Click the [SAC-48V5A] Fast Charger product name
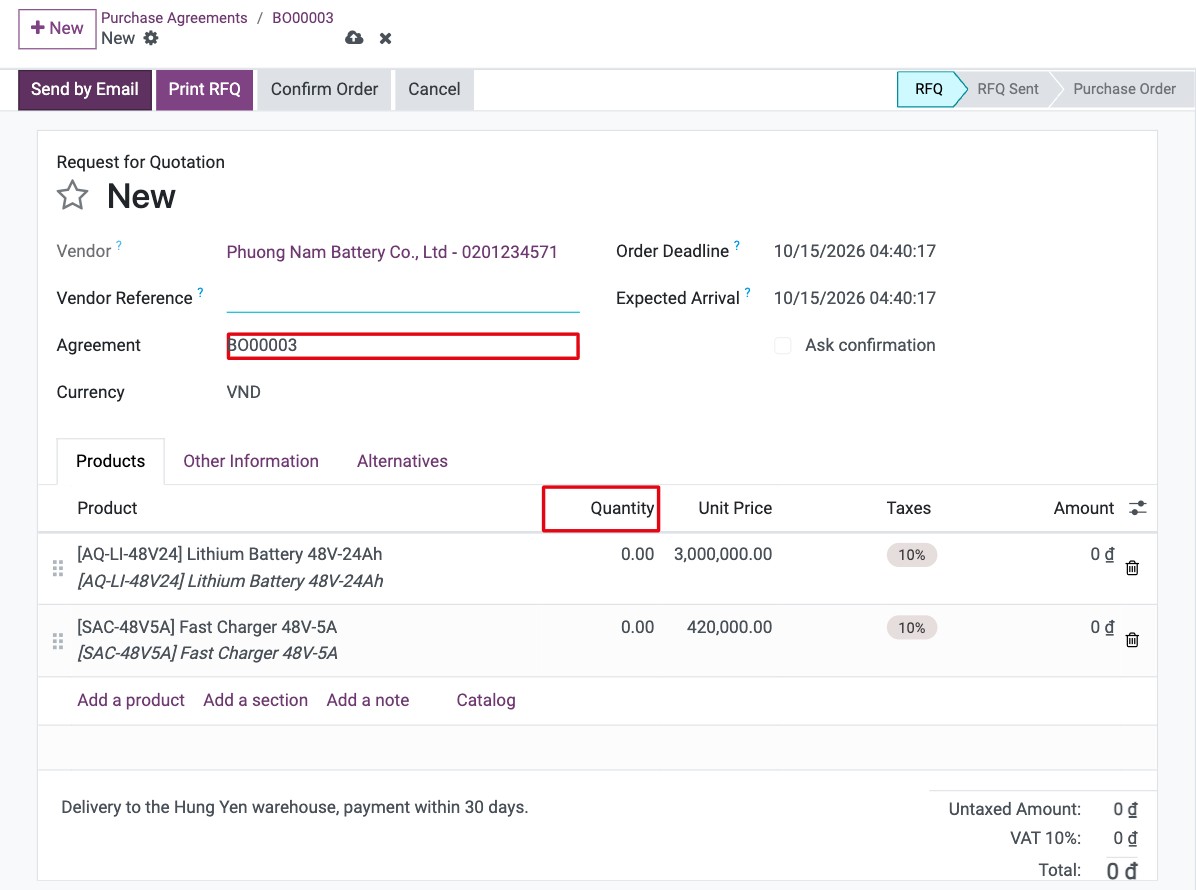 click(x=207, y=627)
